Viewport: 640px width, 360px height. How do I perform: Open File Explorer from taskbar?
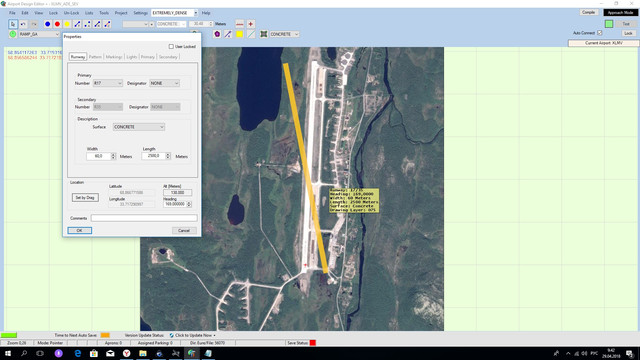coord(143,353)
